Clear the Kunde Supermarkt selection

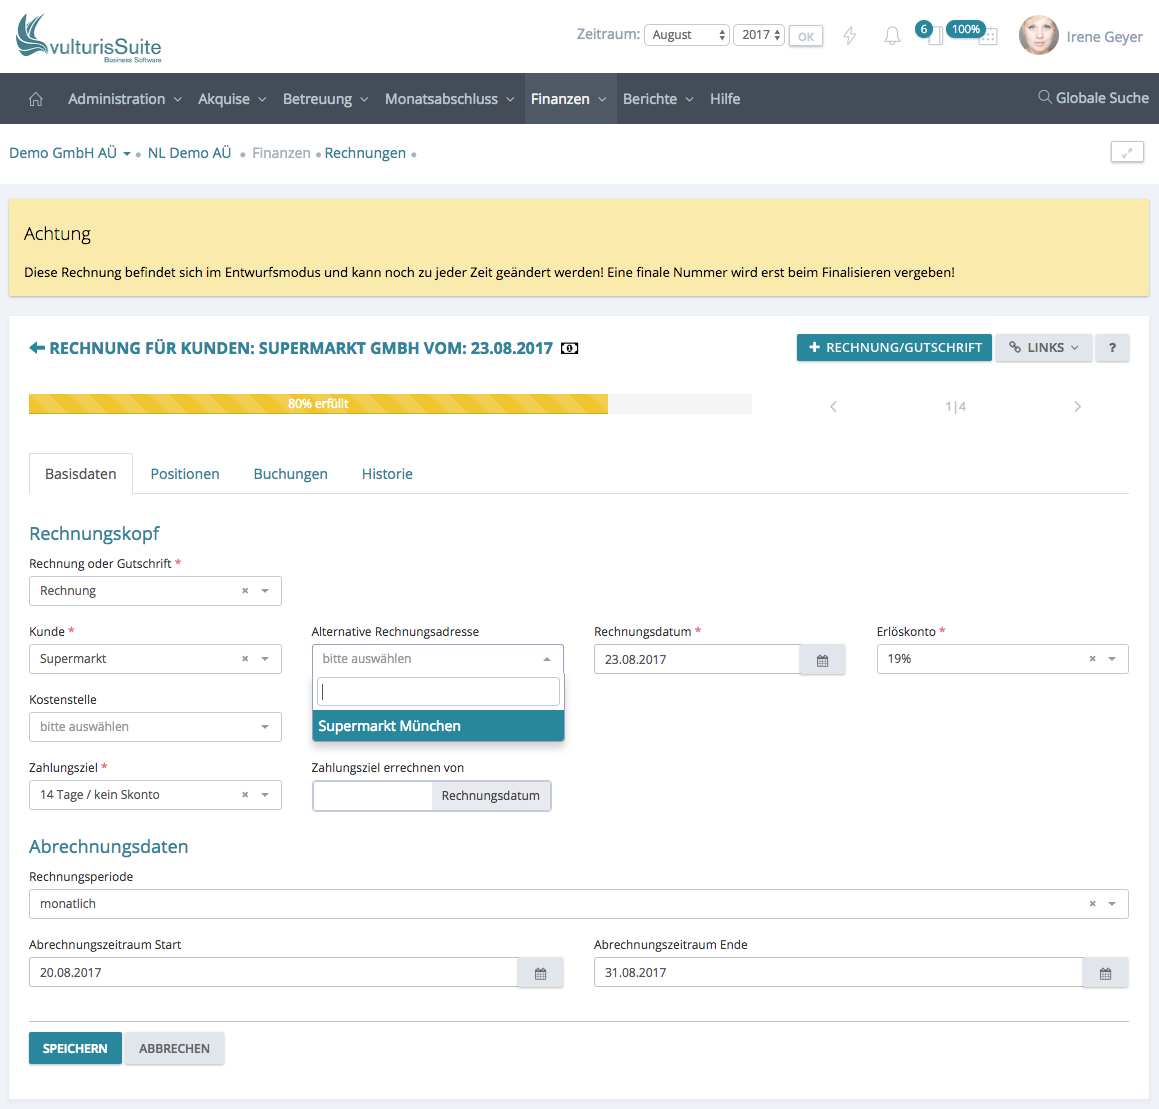coord(245,659)
